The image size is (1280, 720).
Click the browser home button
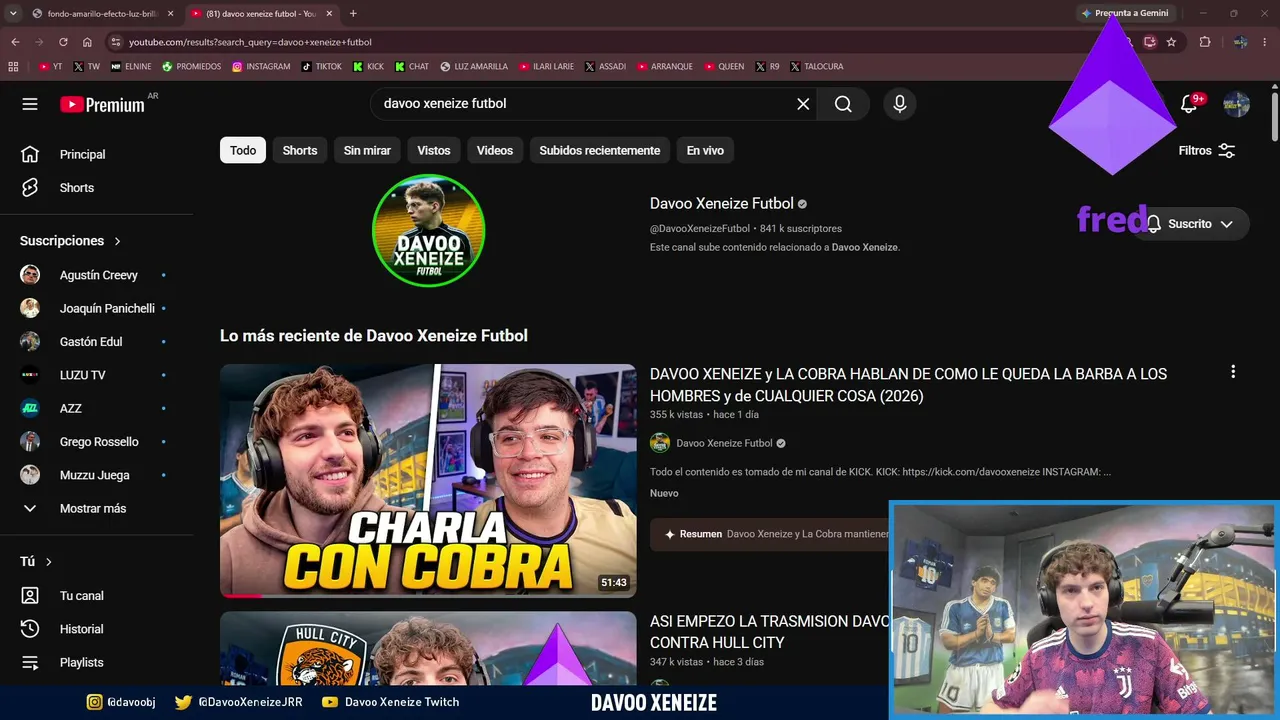[x=87, y=42]
